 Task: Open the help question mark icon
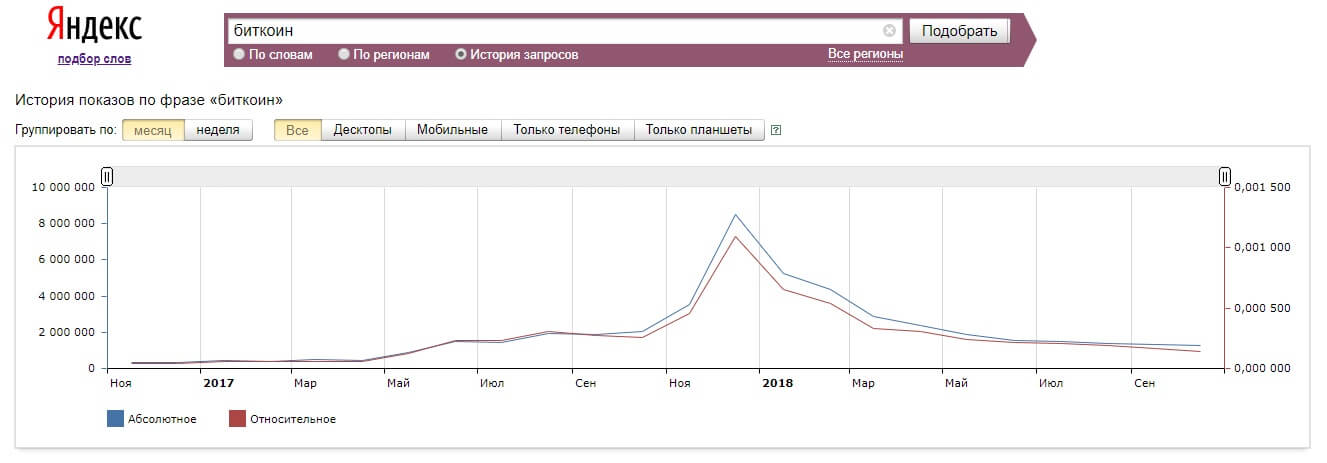776,130
